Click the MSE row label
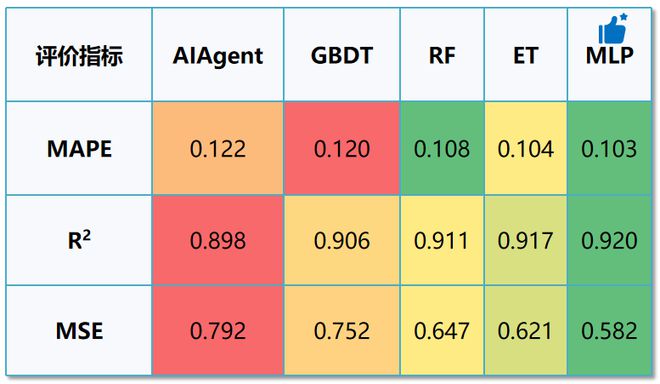The image size is (660, 384). pos(79,331)
